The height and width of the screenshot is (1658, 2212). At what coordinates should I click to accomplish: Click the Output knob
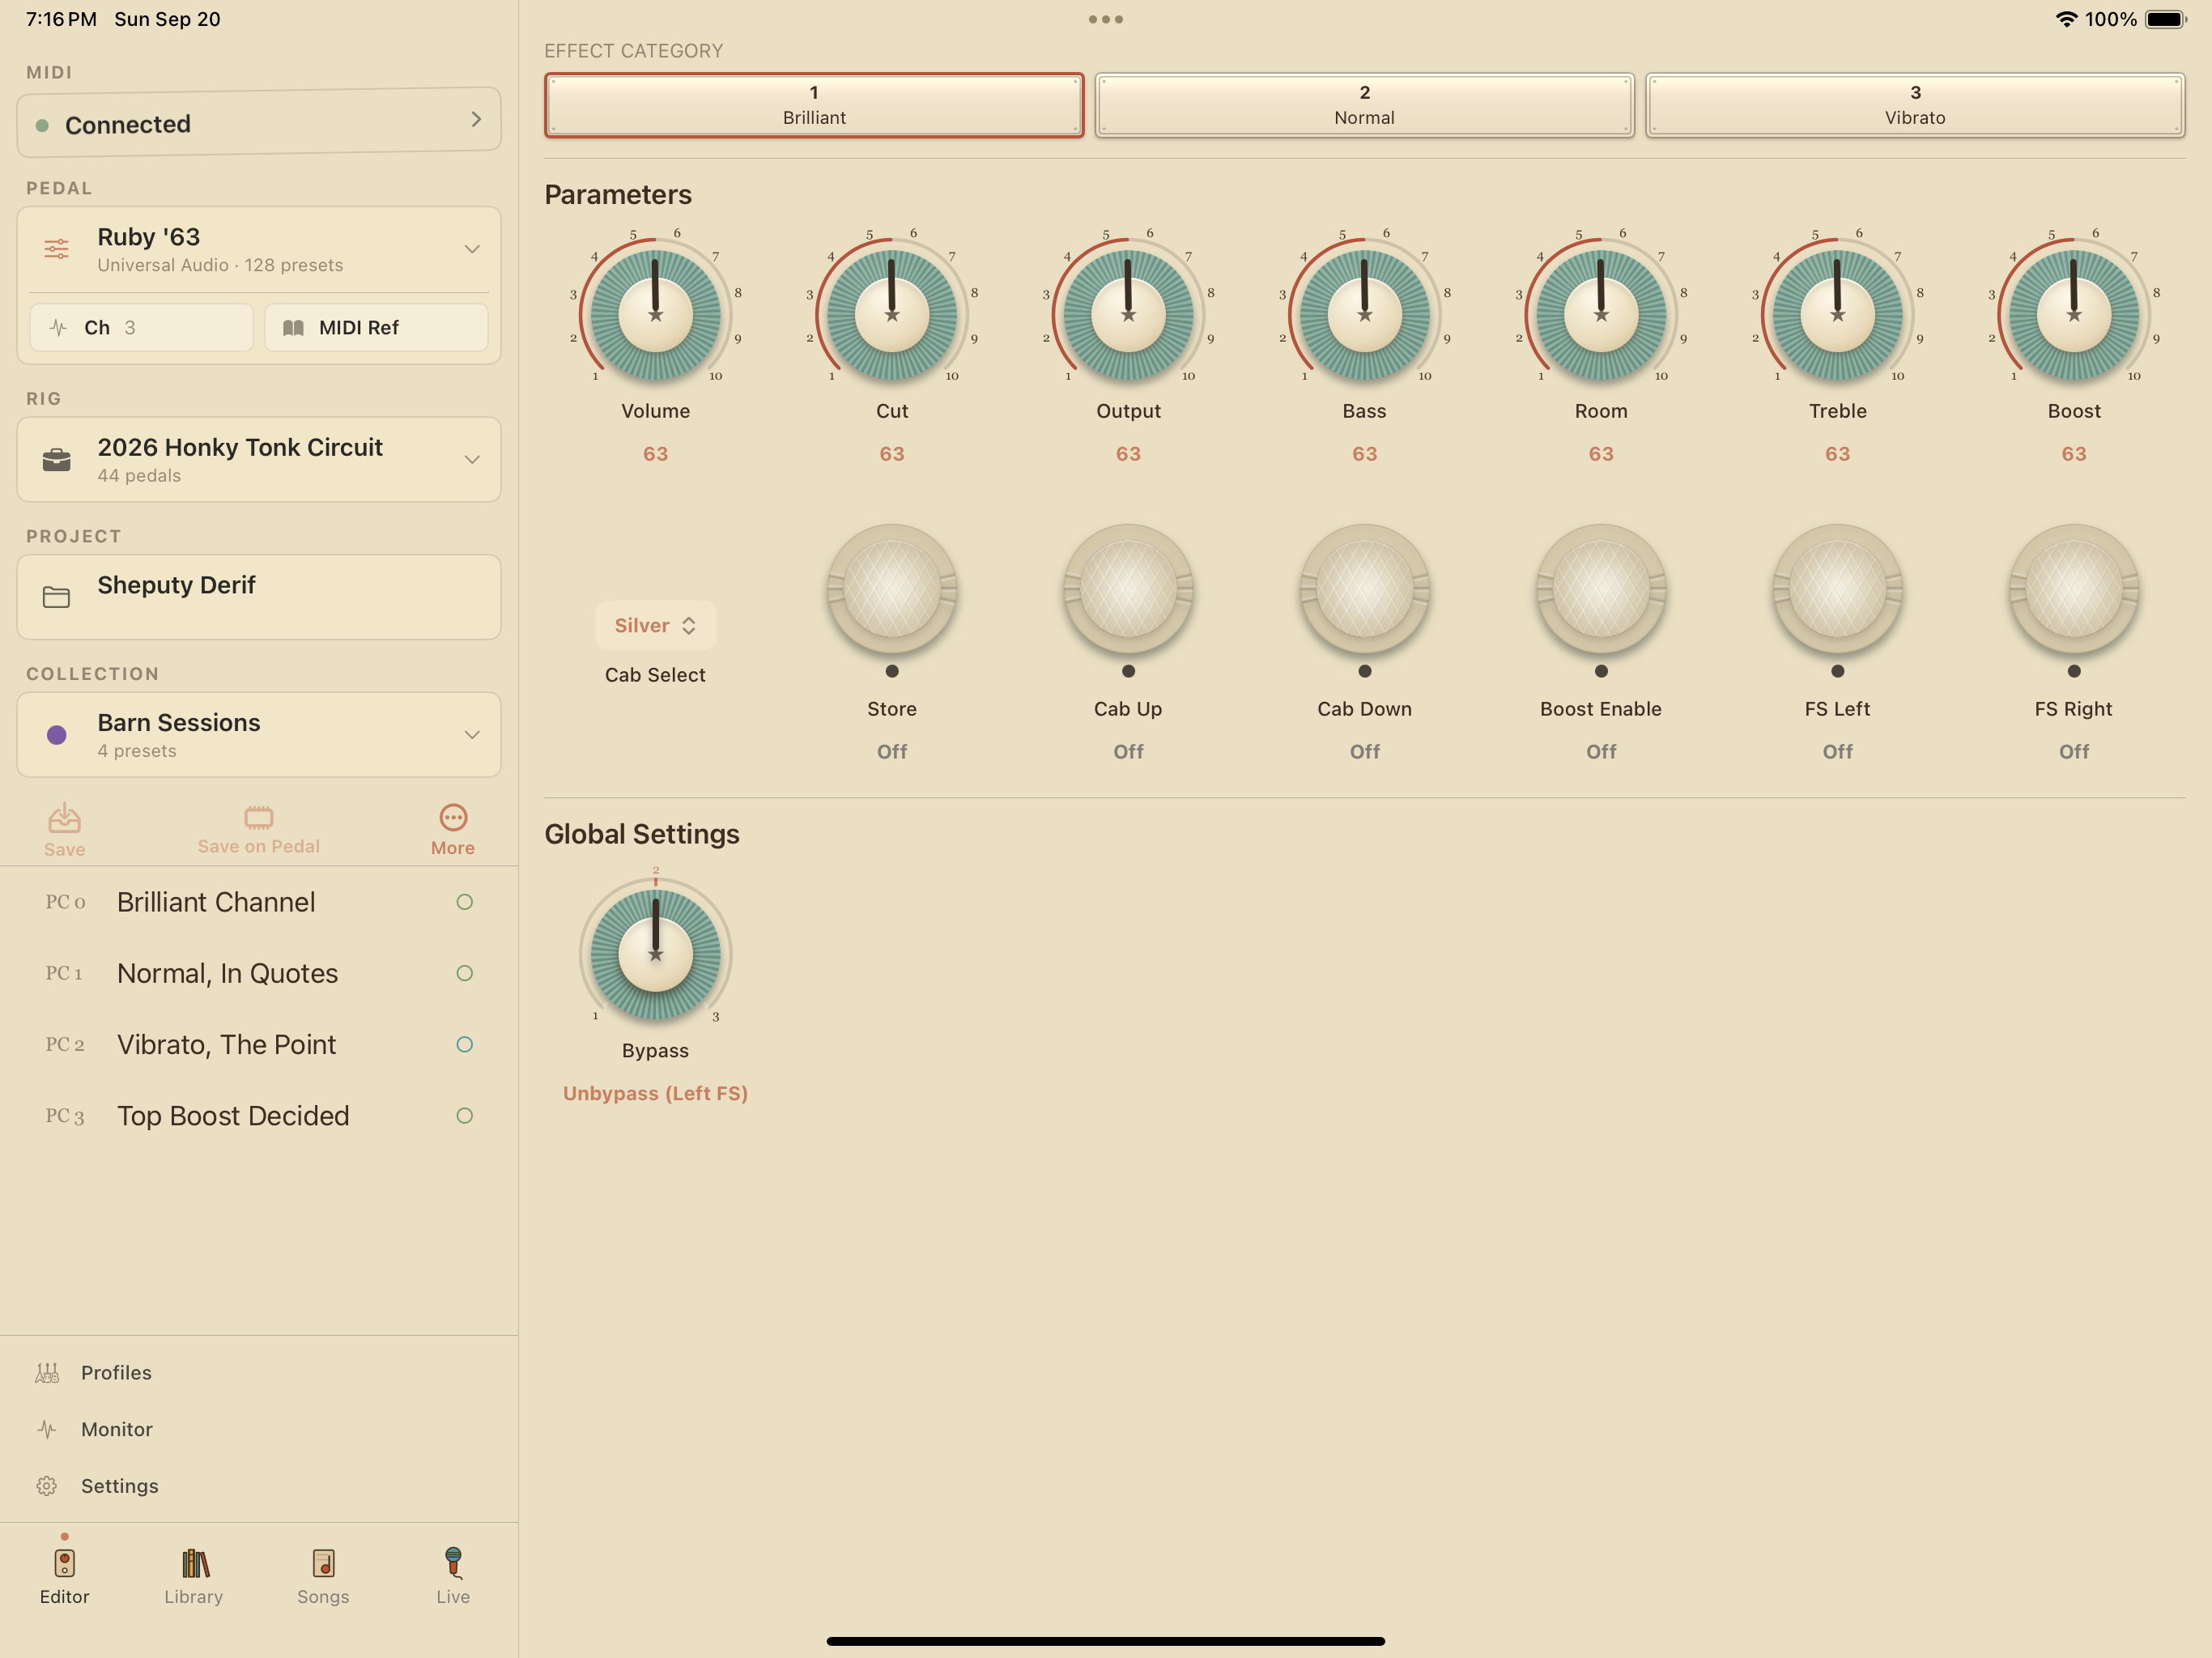tap(1128, 314)
